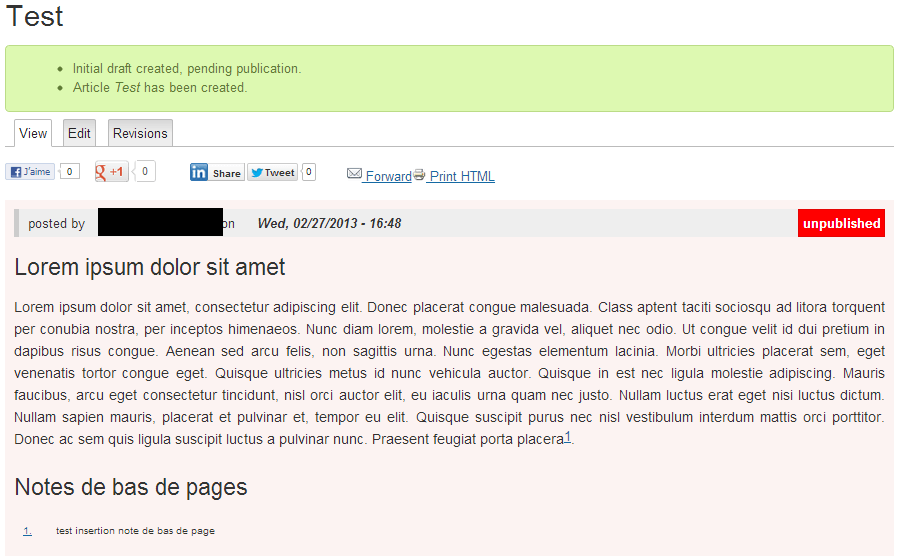
Task: Click the Google +1 count bubble
Action: [145, 172]
